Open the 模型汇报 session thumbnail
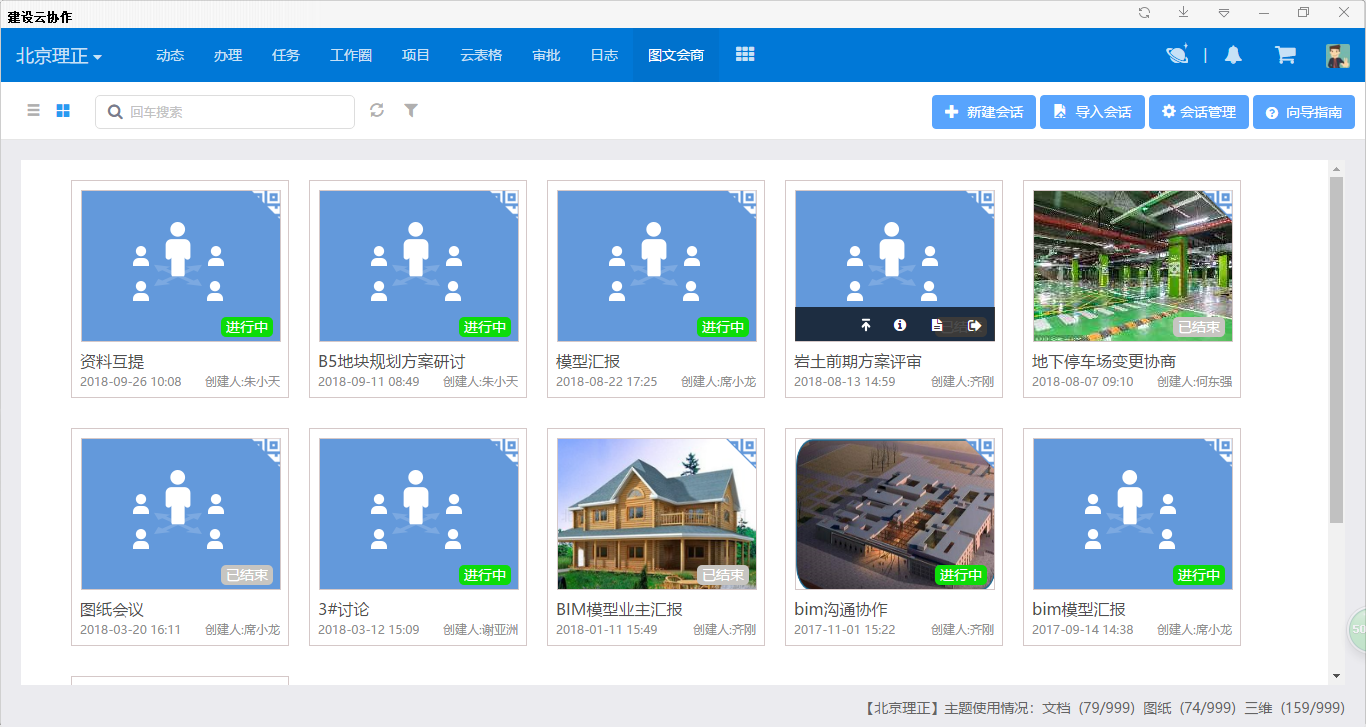The image size is (1366, 727). tap(656, 266)
